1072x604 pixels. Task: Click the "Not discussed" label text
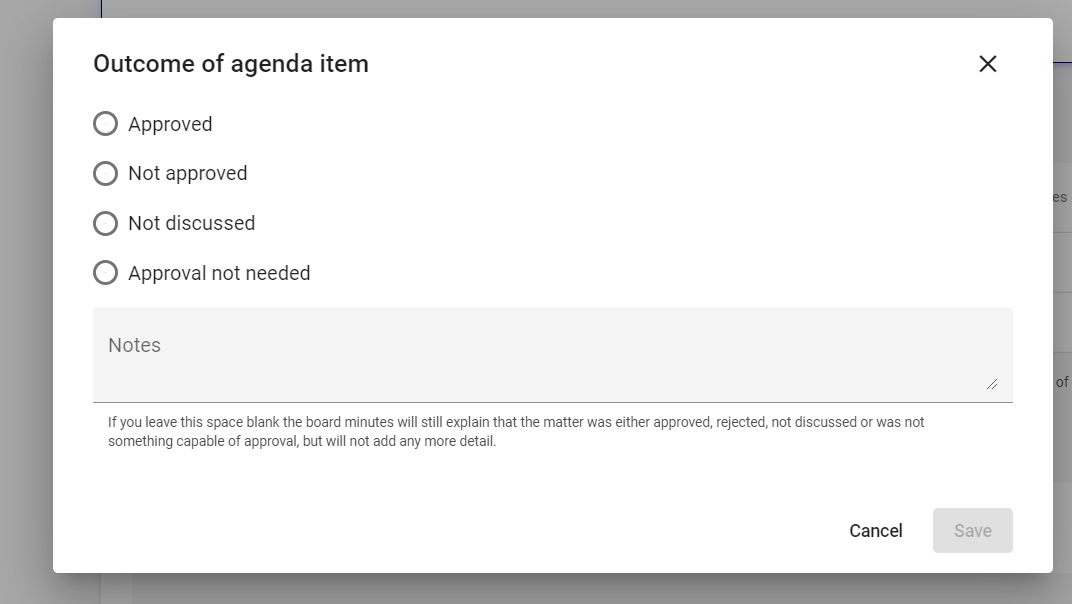point(191,223)
